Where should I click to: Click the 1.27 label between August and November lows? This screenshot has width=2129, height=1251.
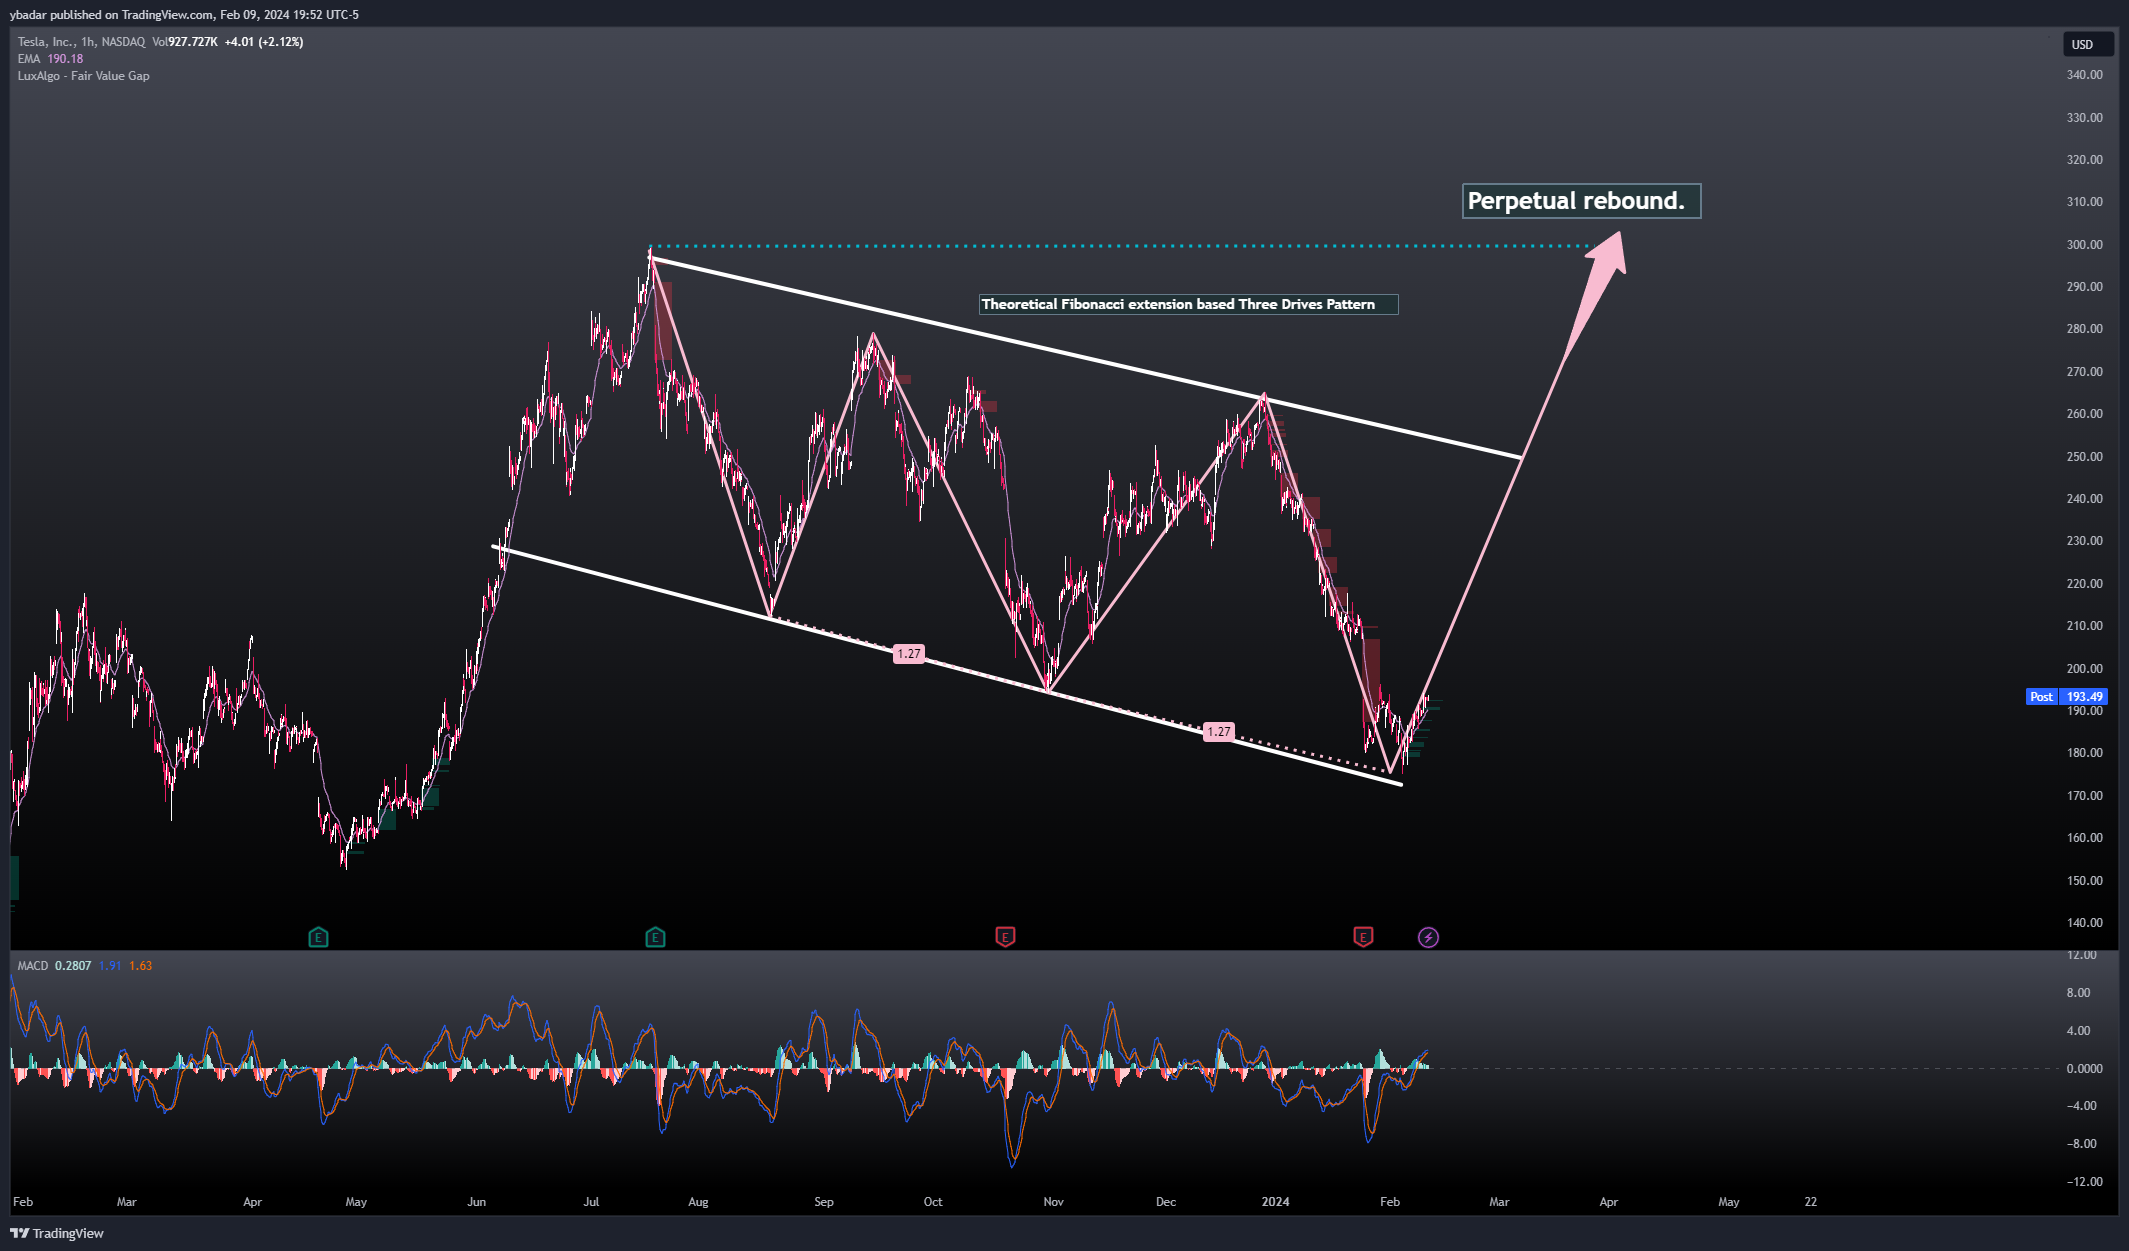coord(908,654)
